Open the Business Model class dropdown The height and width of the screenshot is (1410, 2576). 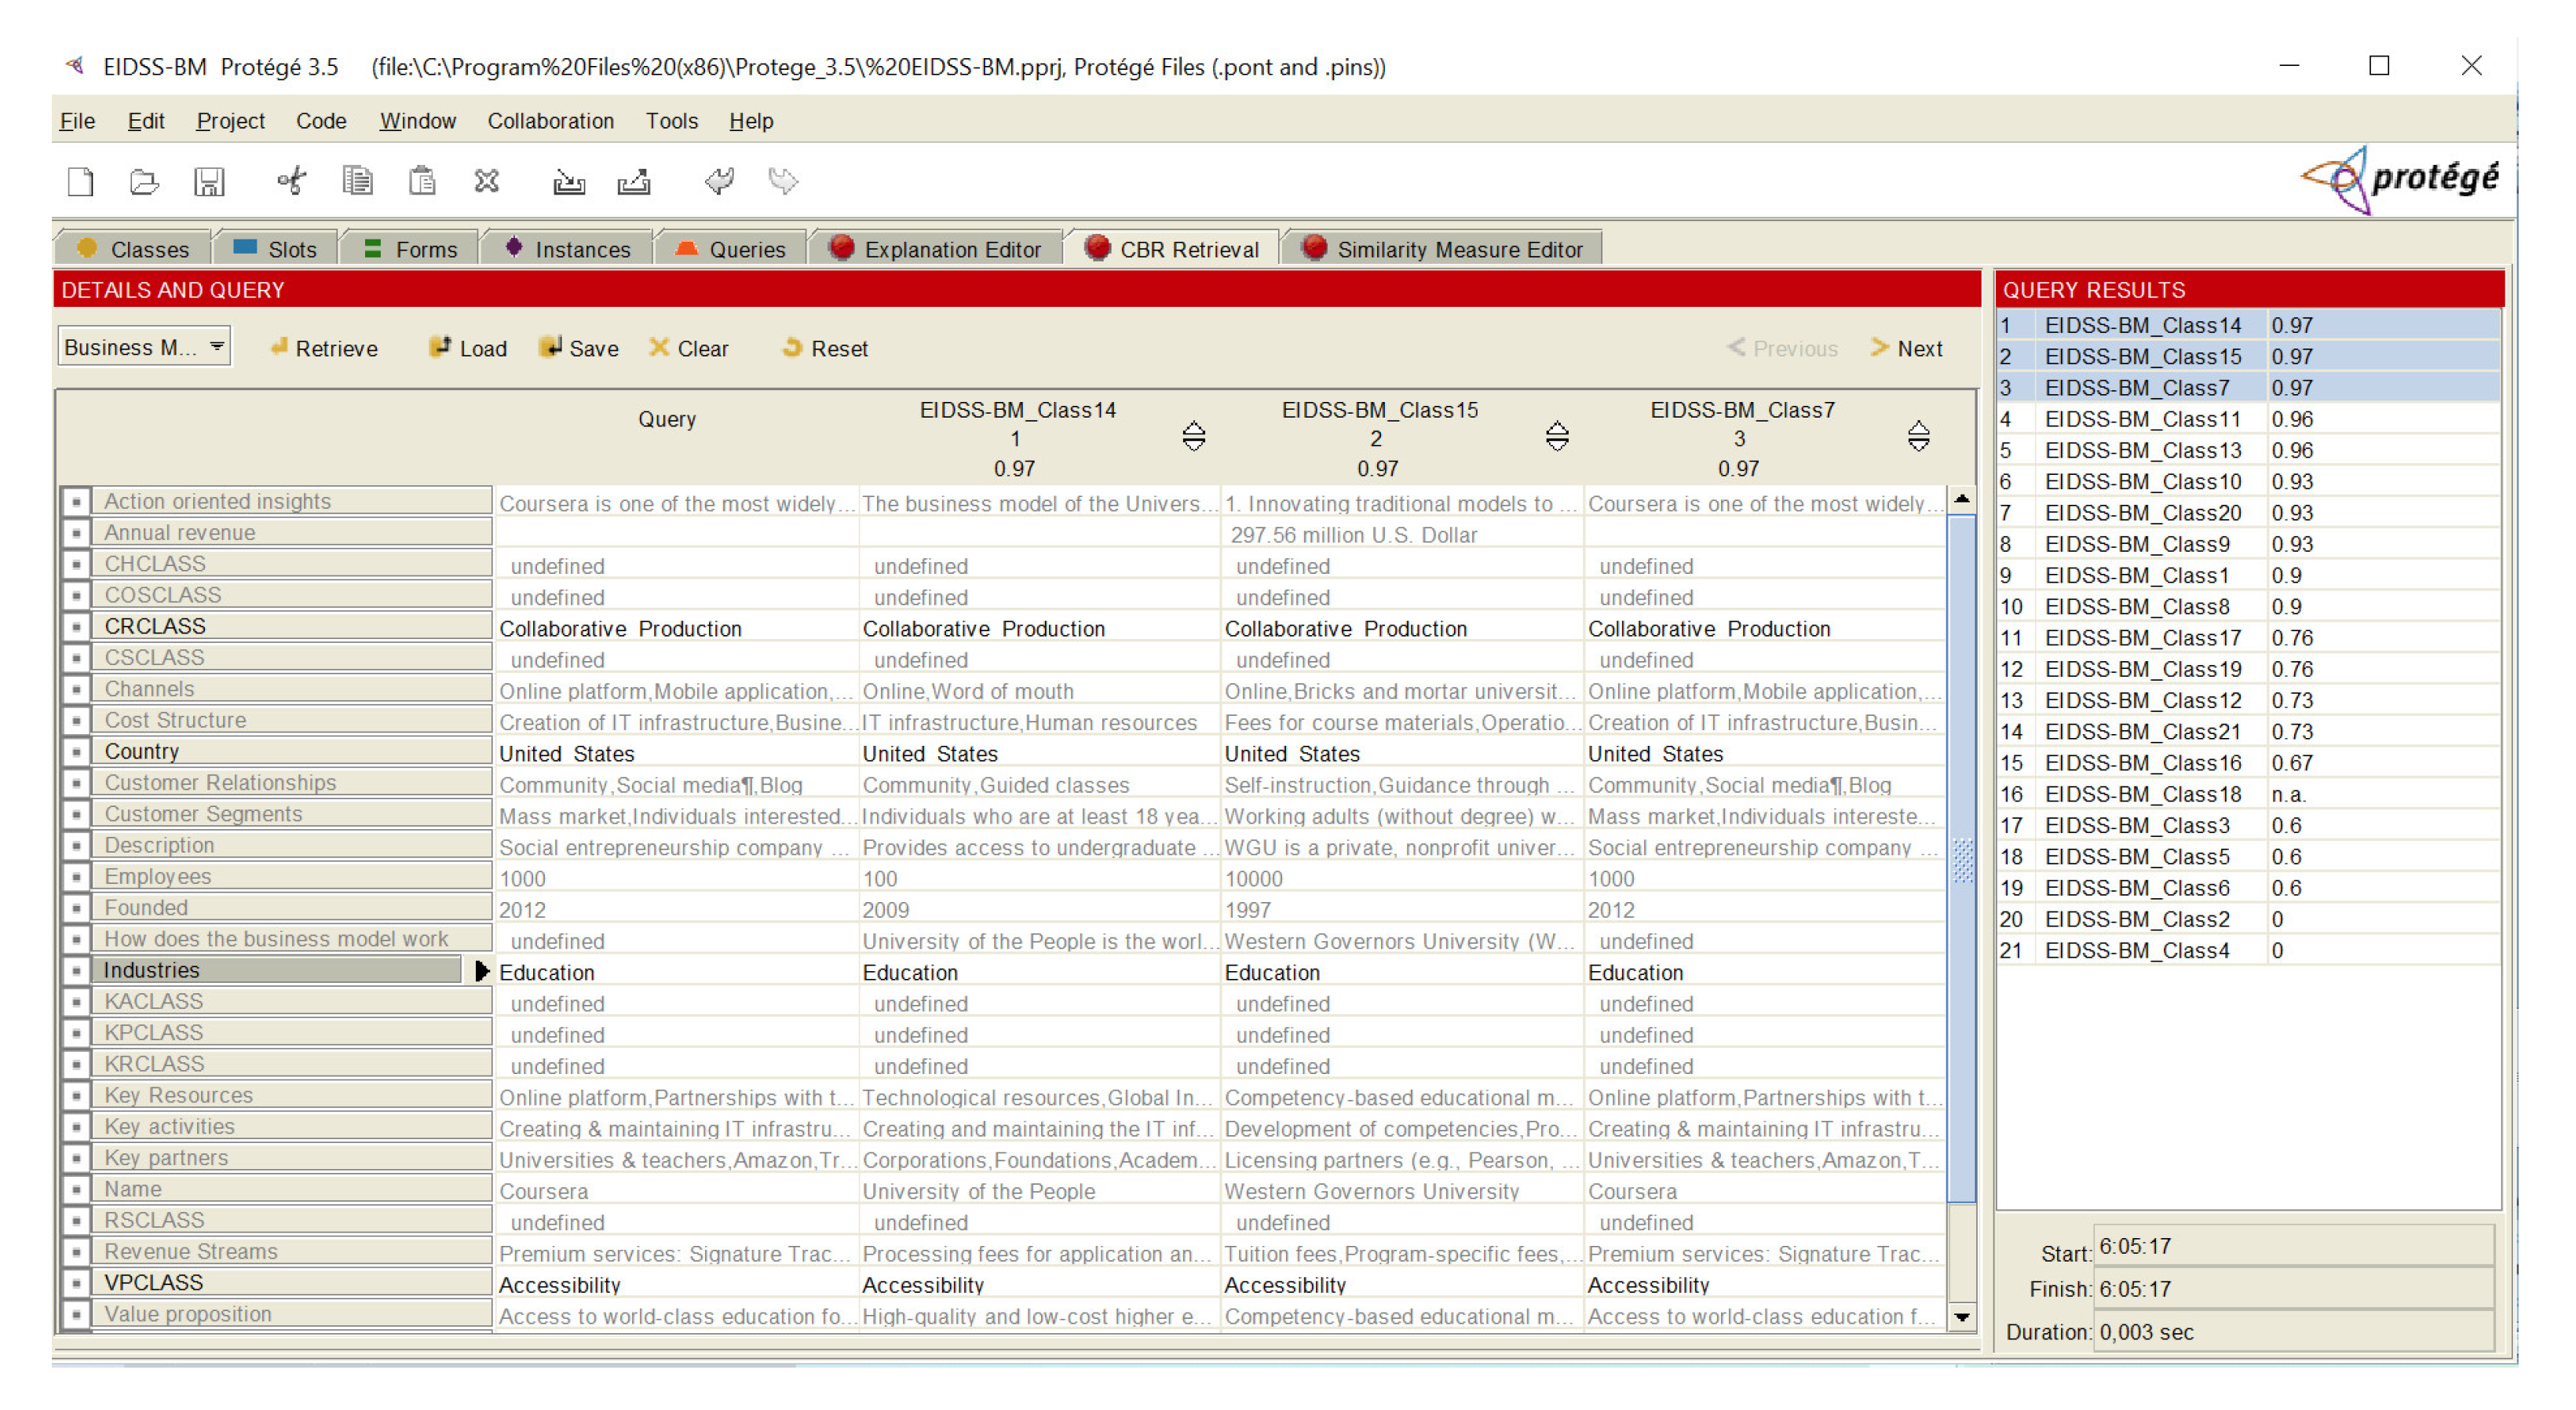coord(216,347)
